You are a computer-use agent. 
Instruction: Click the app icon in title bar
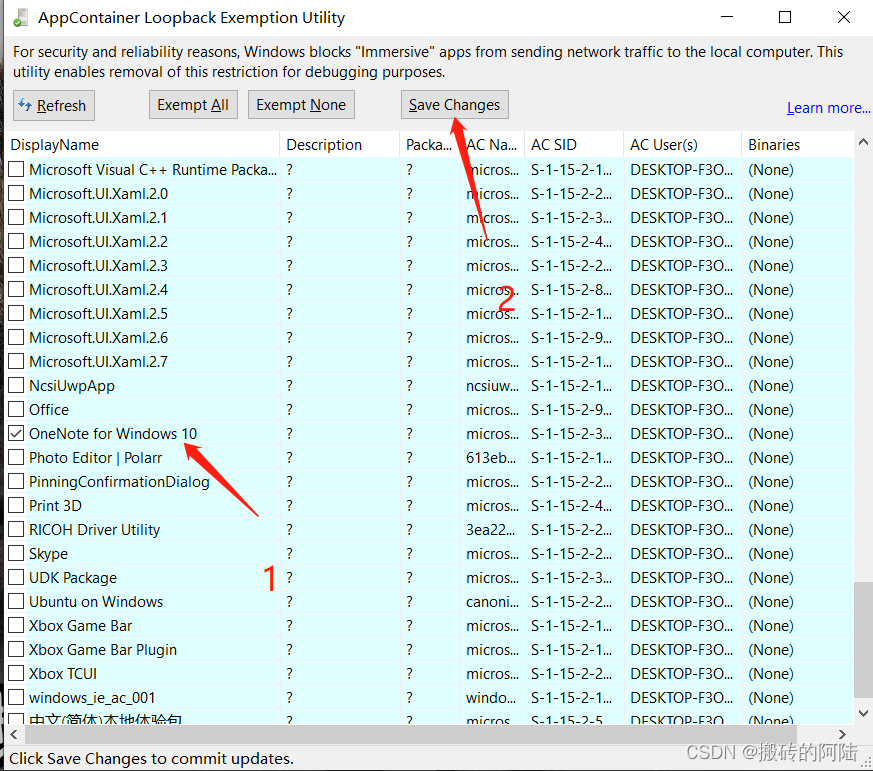click(21, 18)
